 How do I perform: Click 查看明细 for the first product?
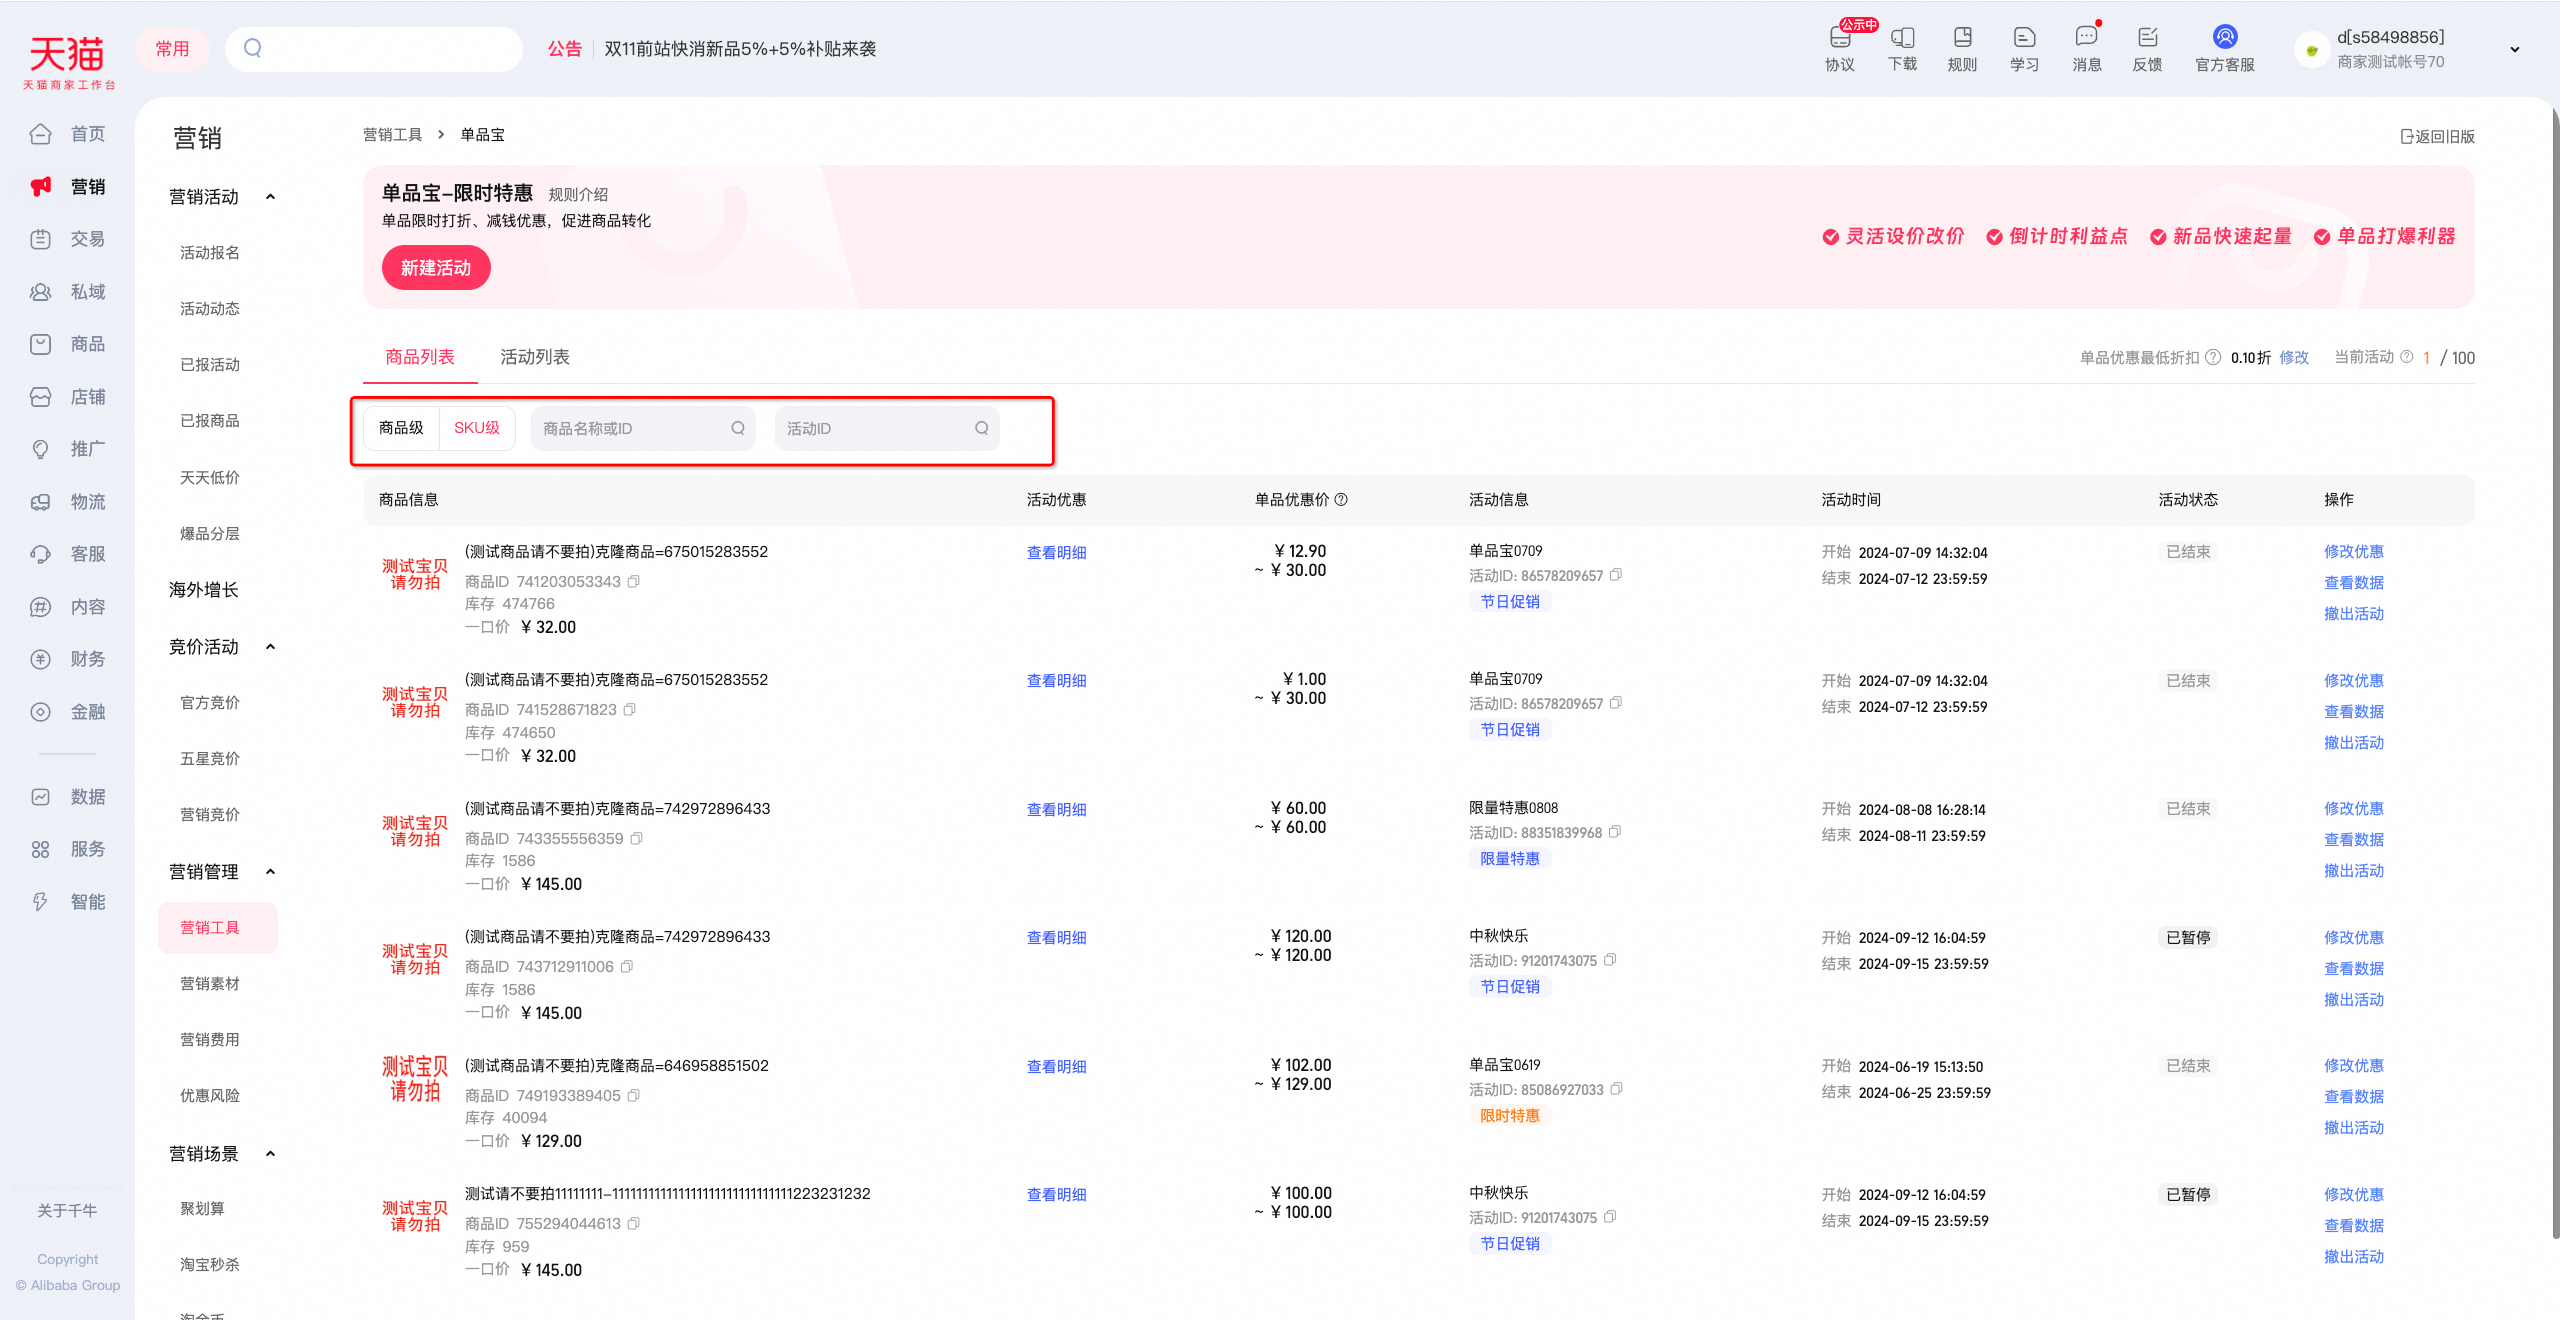pyautogui.click(x=1056, y=552)
